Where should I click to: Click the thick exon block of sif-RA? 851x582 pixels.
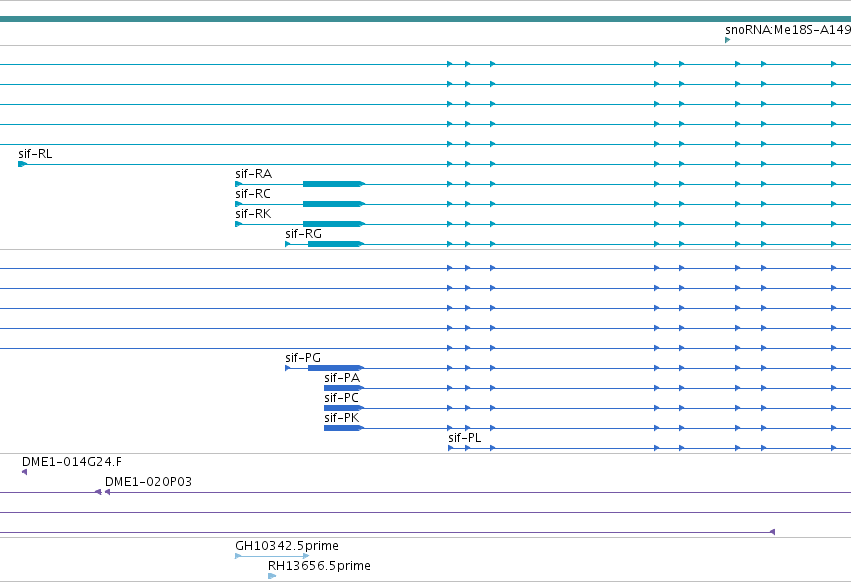click(x=332, y=184)
